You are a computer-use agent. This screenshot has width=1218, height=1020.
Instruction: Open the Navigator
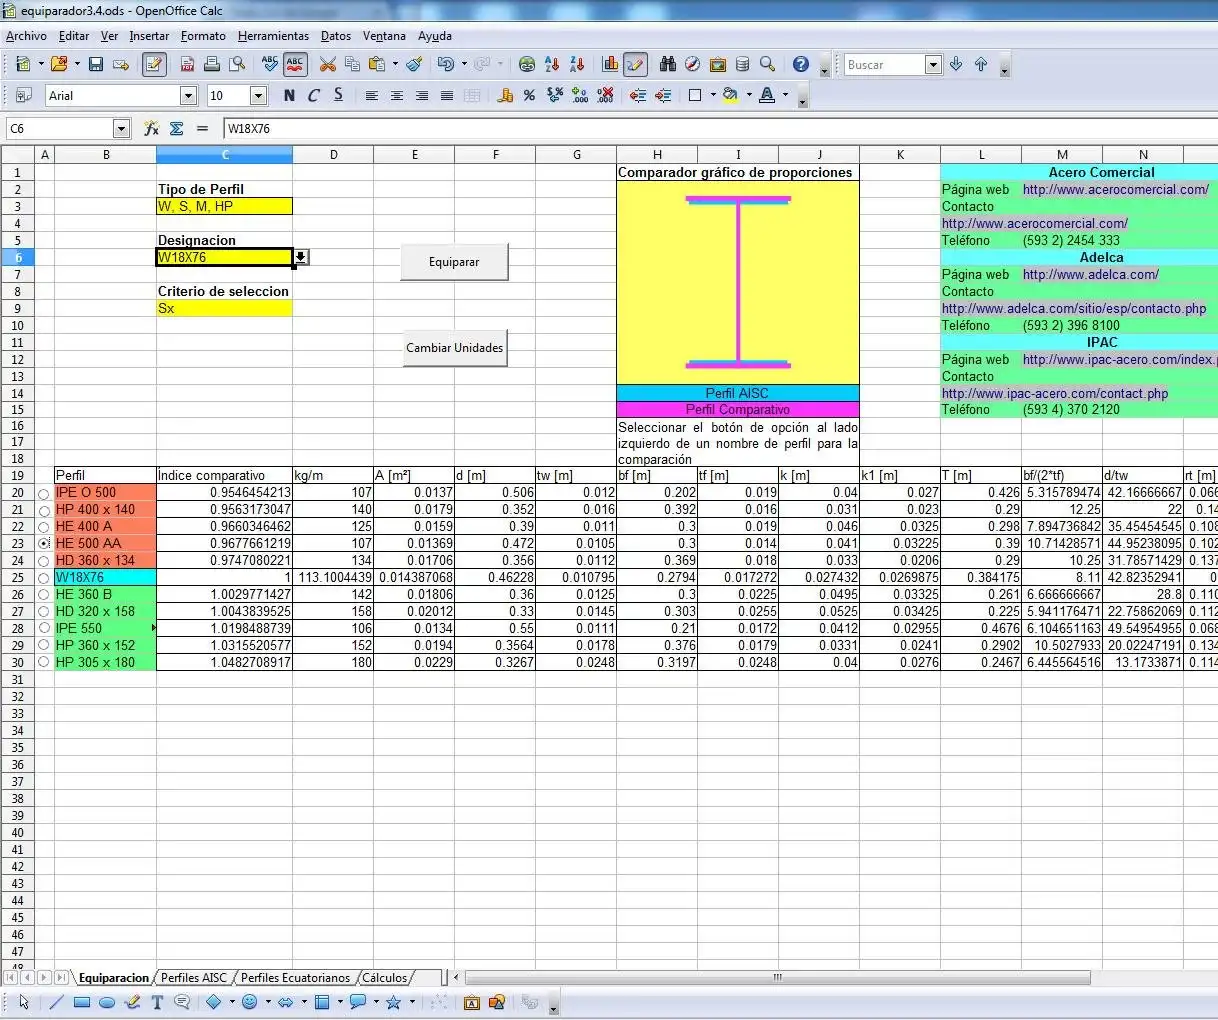click(692, 63)
